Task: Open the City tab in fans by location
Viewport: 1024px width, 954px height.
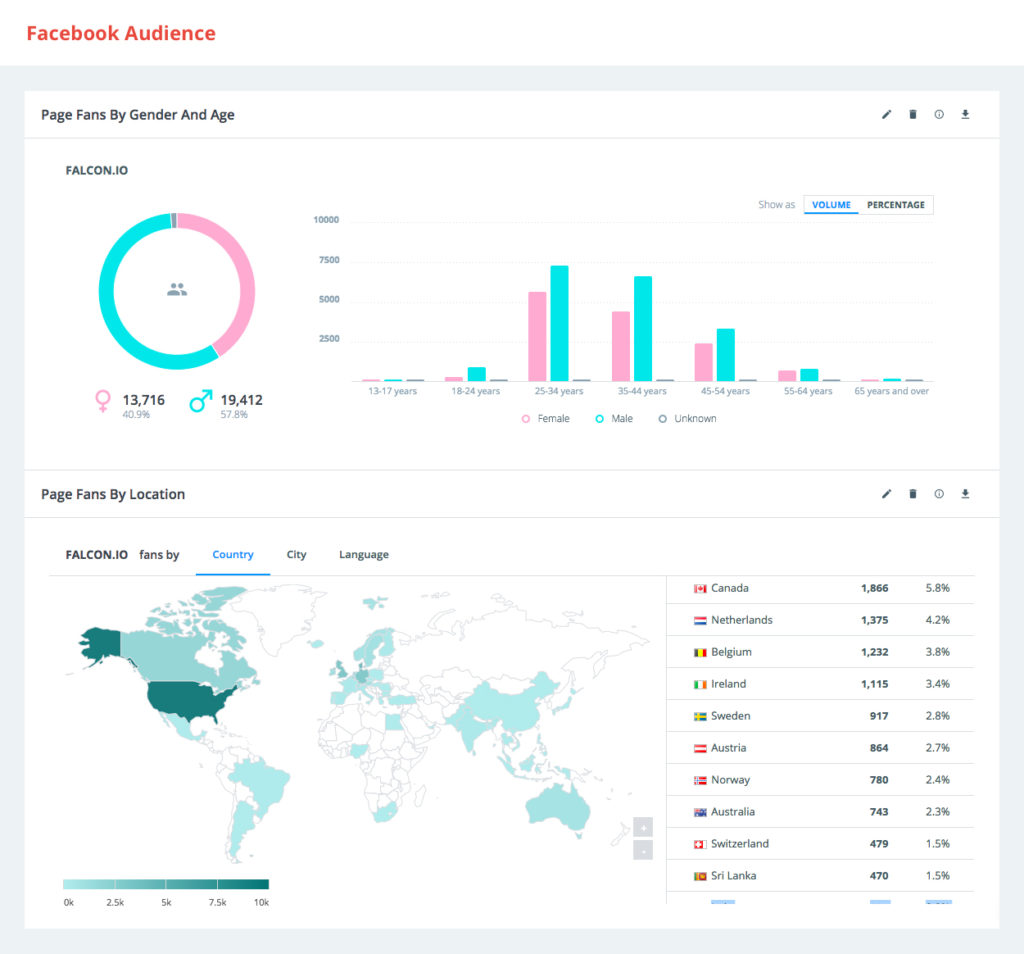Action: point(296,554)
